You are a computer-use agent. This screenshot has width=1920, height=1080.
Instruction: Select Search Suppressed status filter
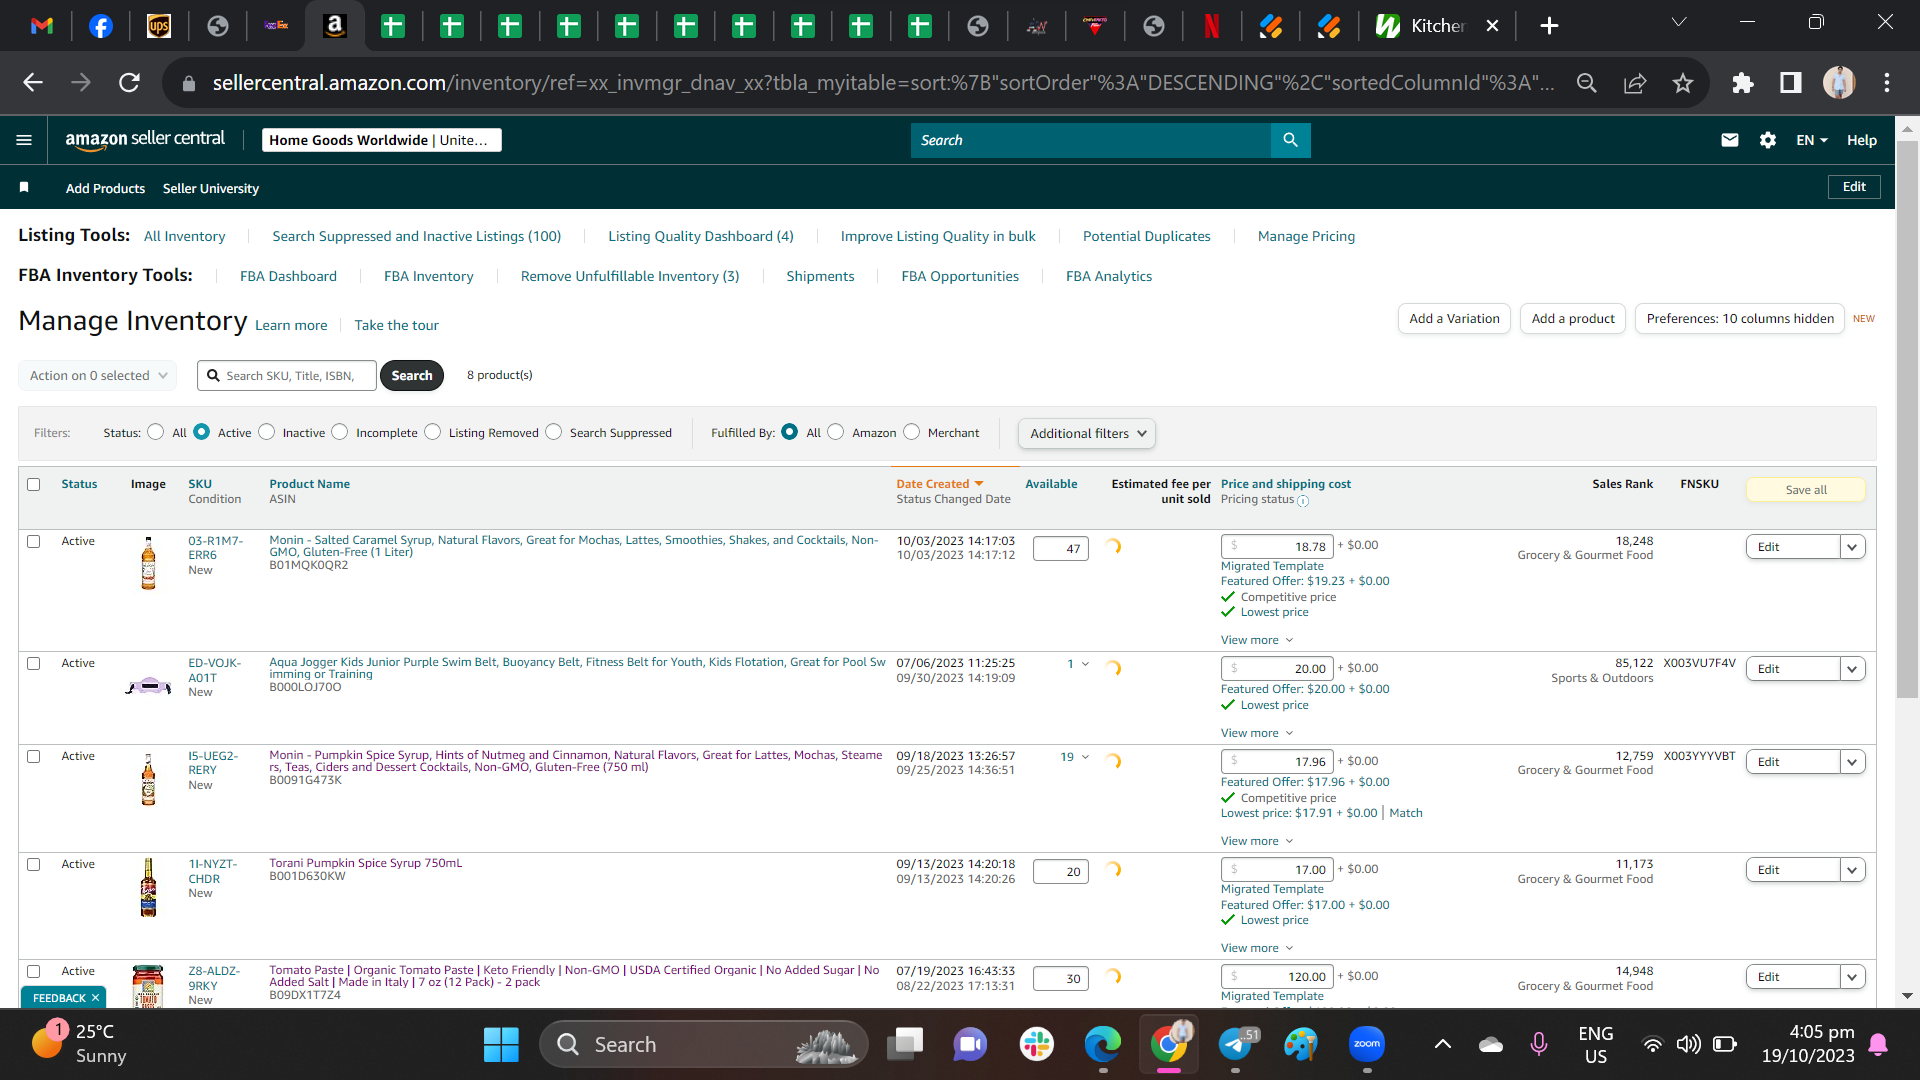point(554,432)
